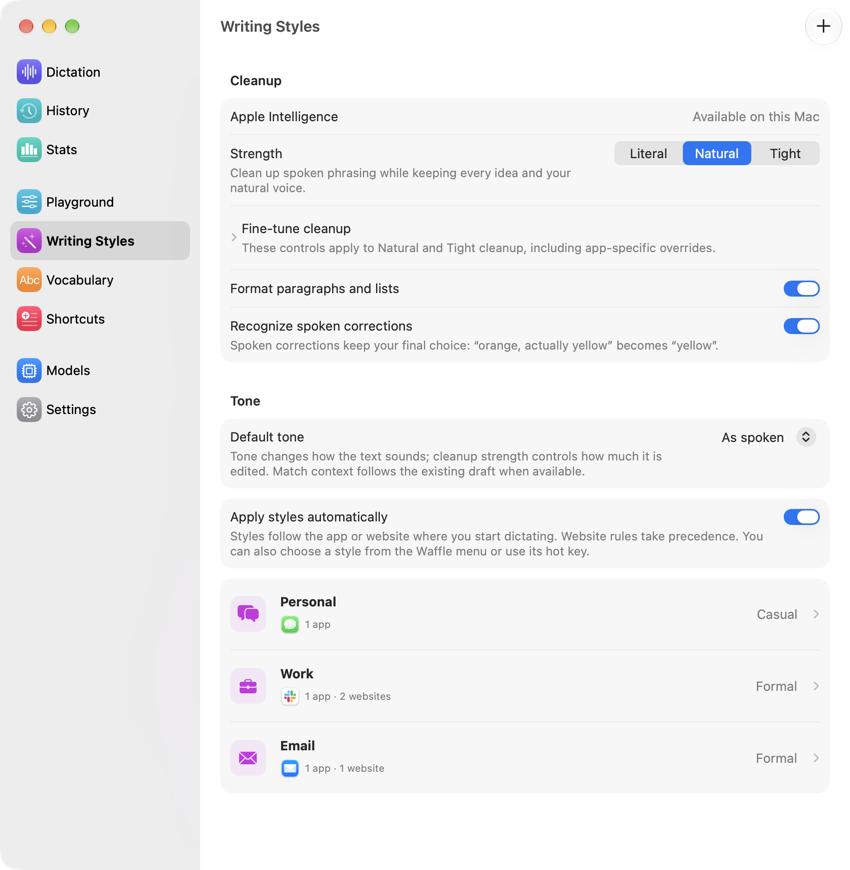Disable Apply styles automatically switch
Image resolution: width=850 pixels, height=870 pixels.
click(801, 517)
